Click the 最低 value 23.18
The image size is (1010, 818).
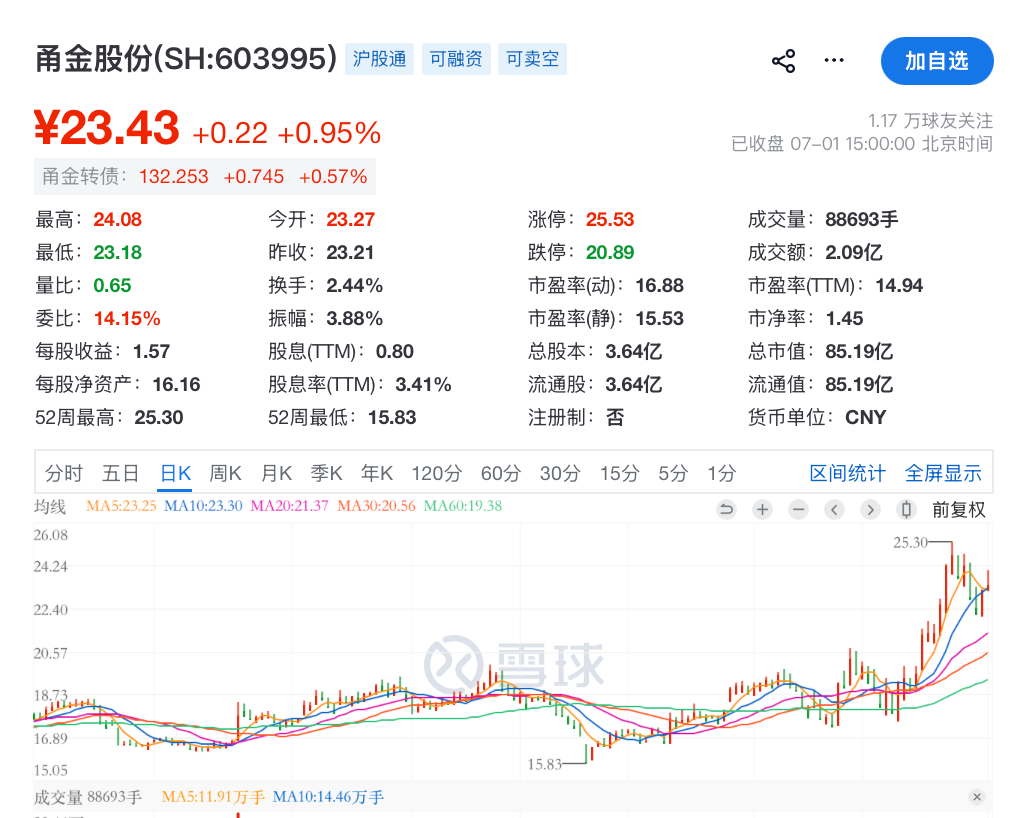117,252
